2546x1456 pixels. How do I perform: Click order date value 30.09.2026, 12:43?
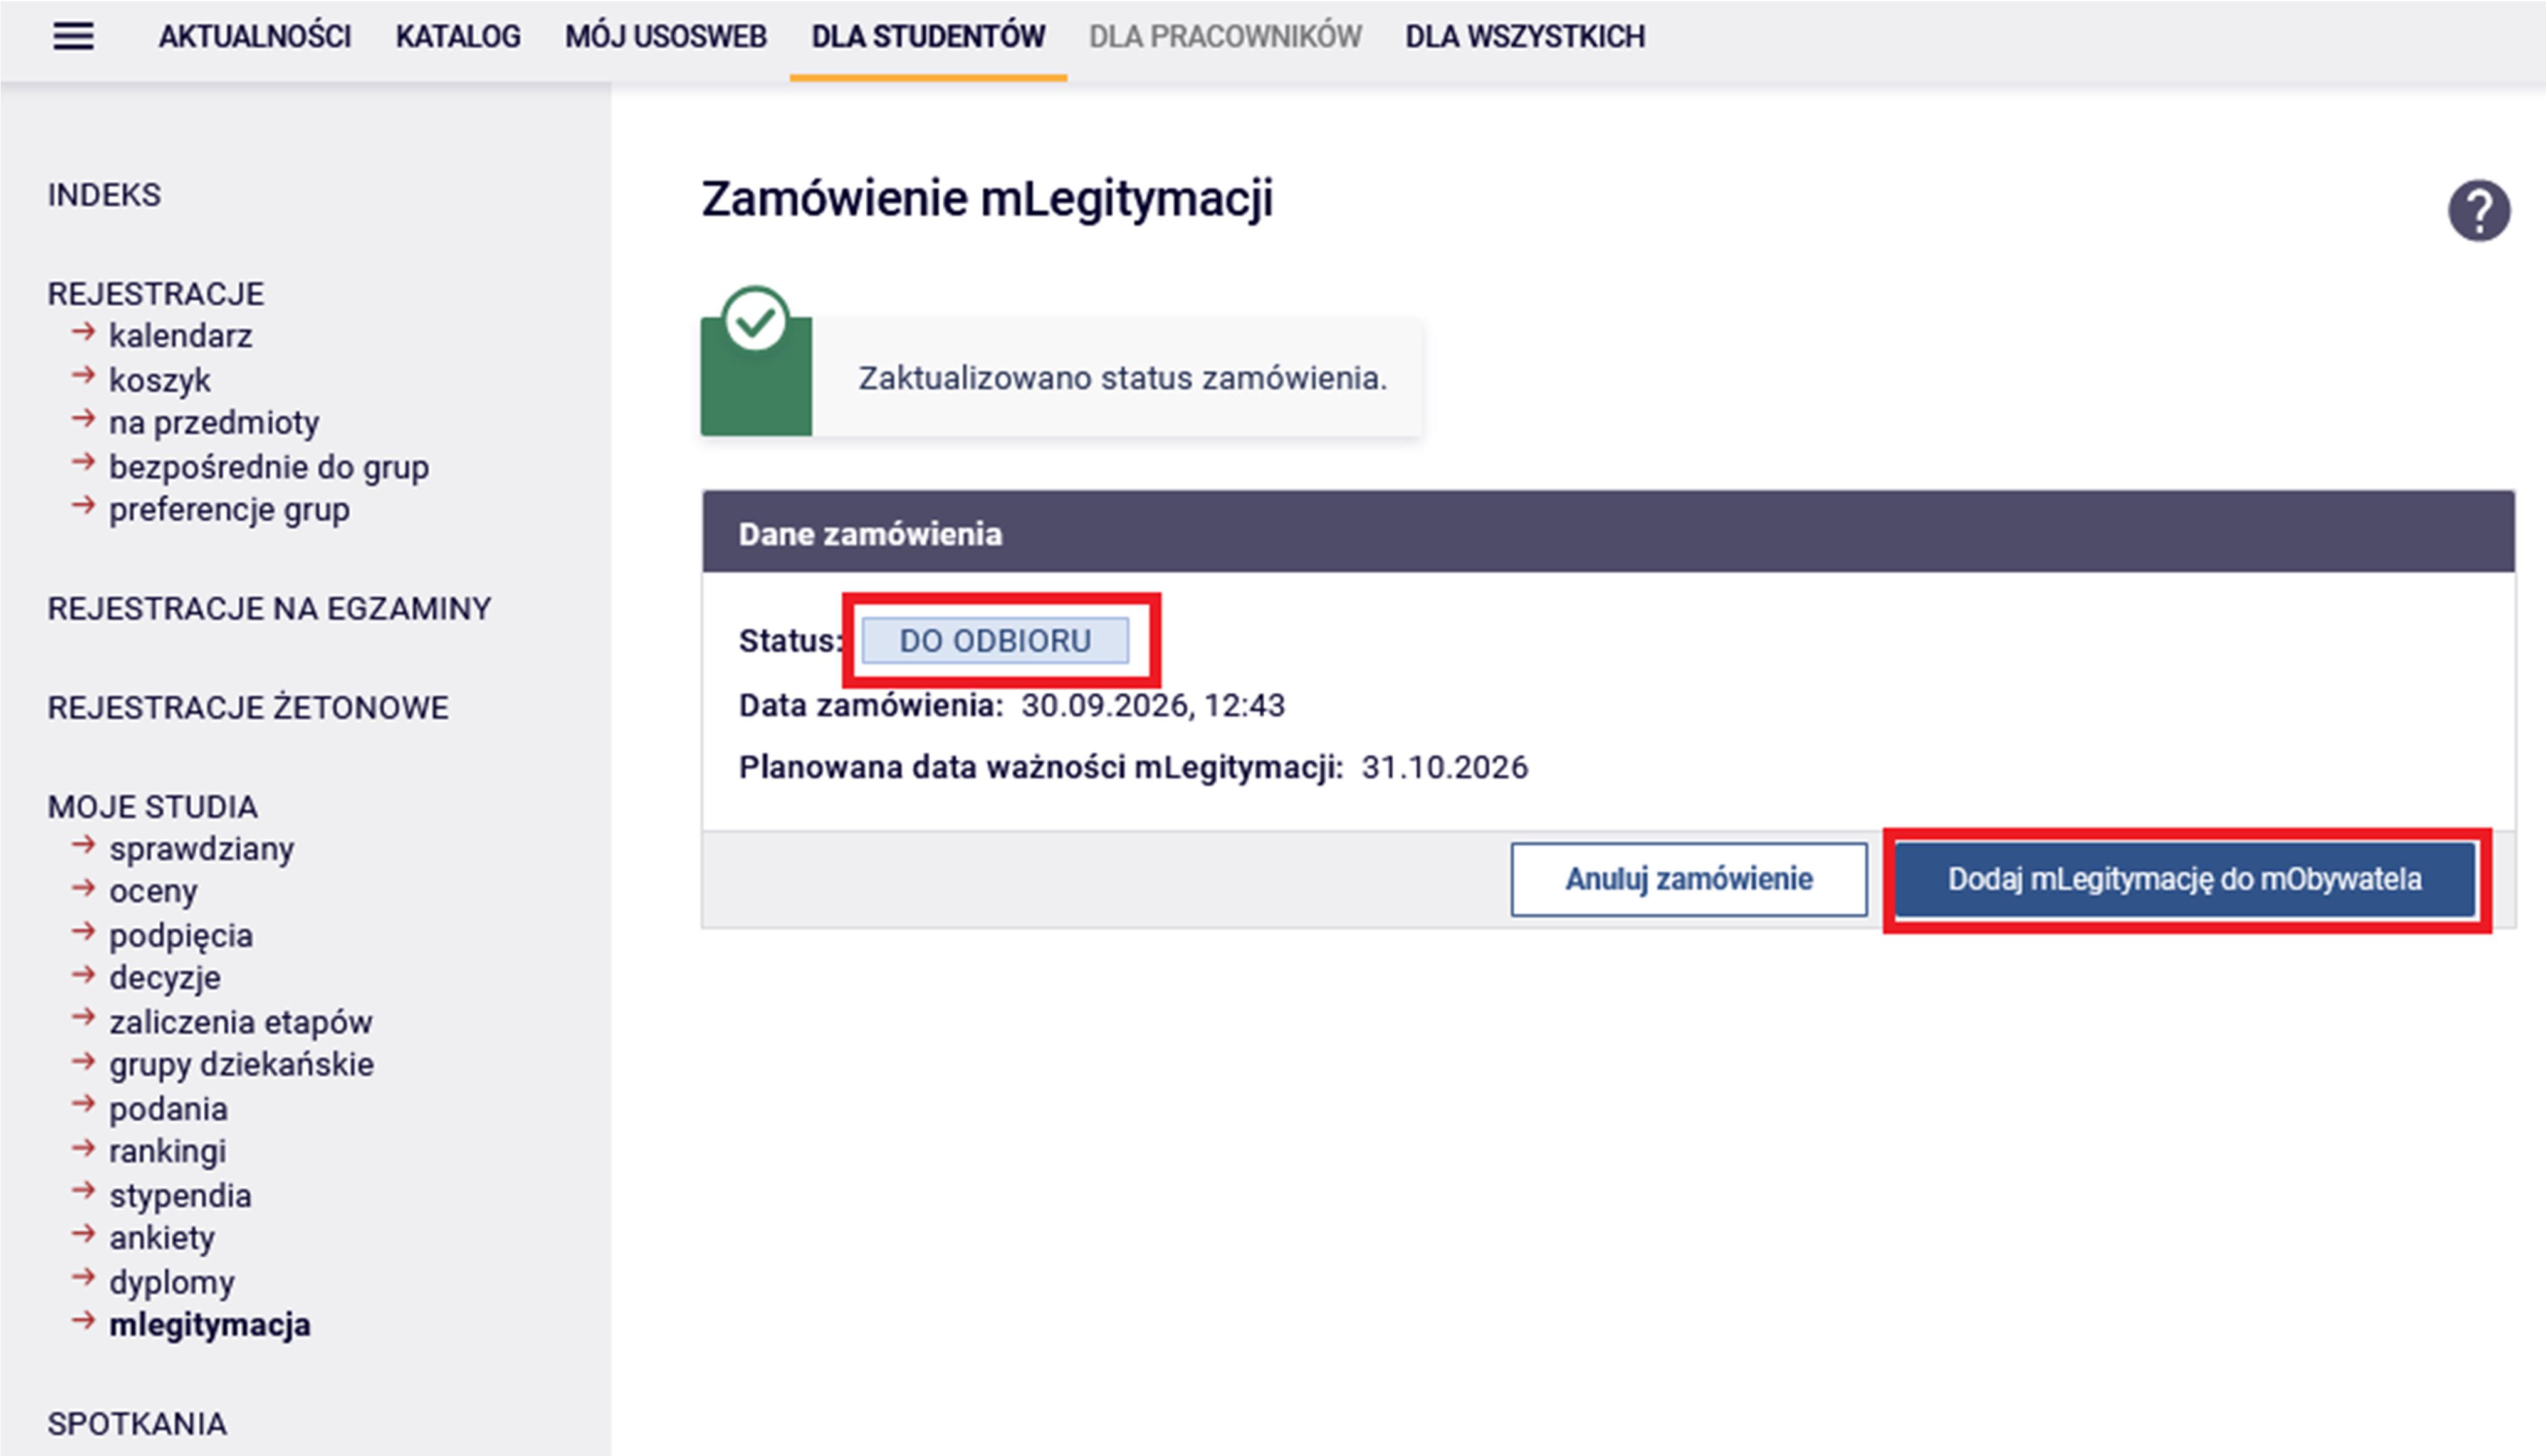click(1153, 706)
